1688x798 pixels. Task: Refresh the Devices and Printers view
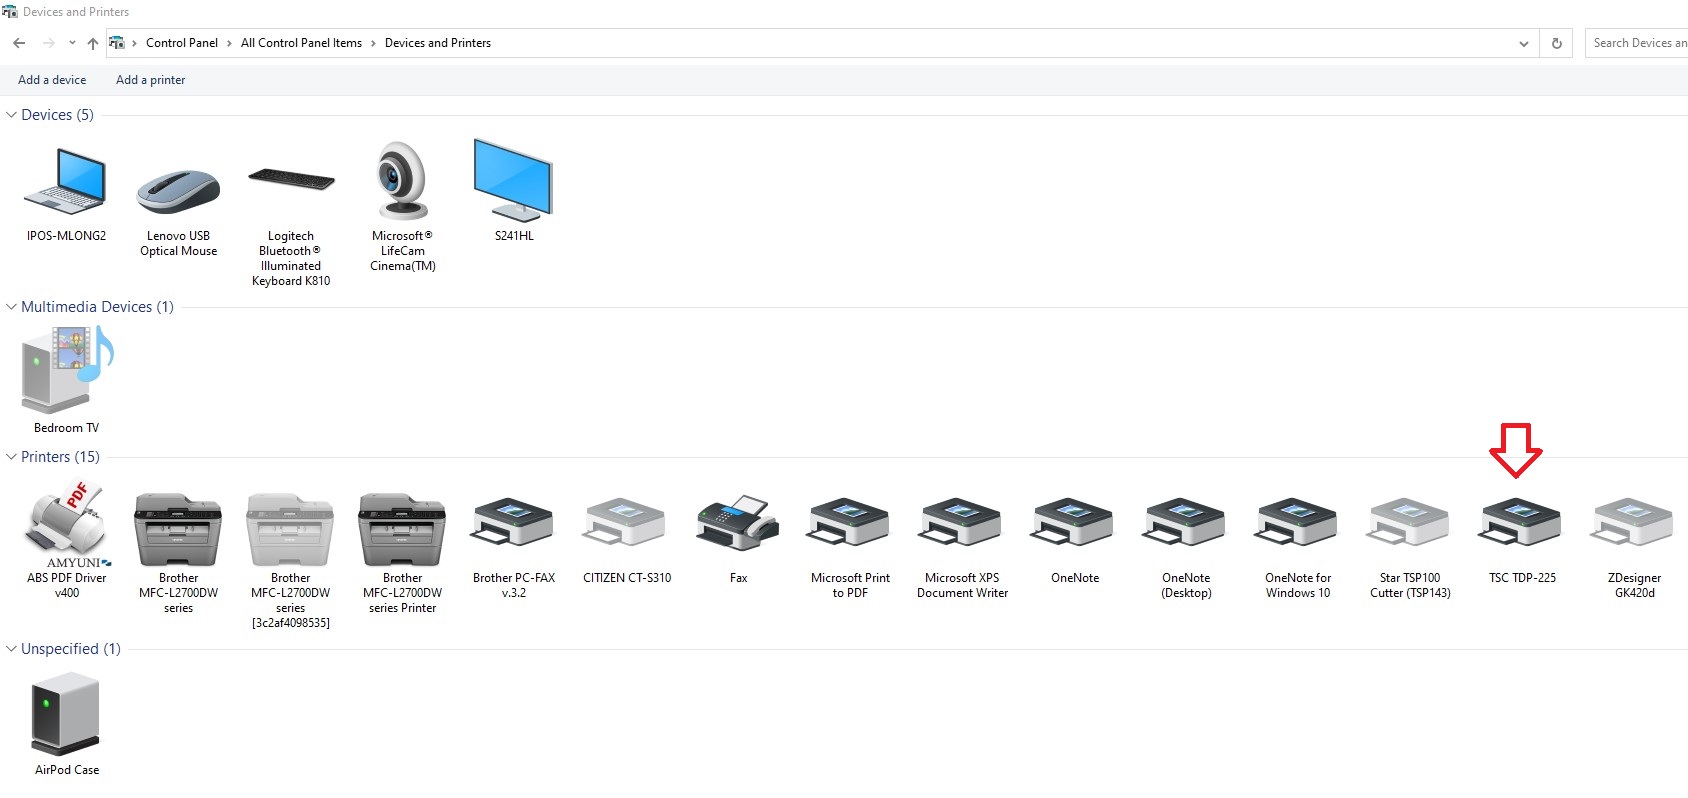click(1556, 43)
